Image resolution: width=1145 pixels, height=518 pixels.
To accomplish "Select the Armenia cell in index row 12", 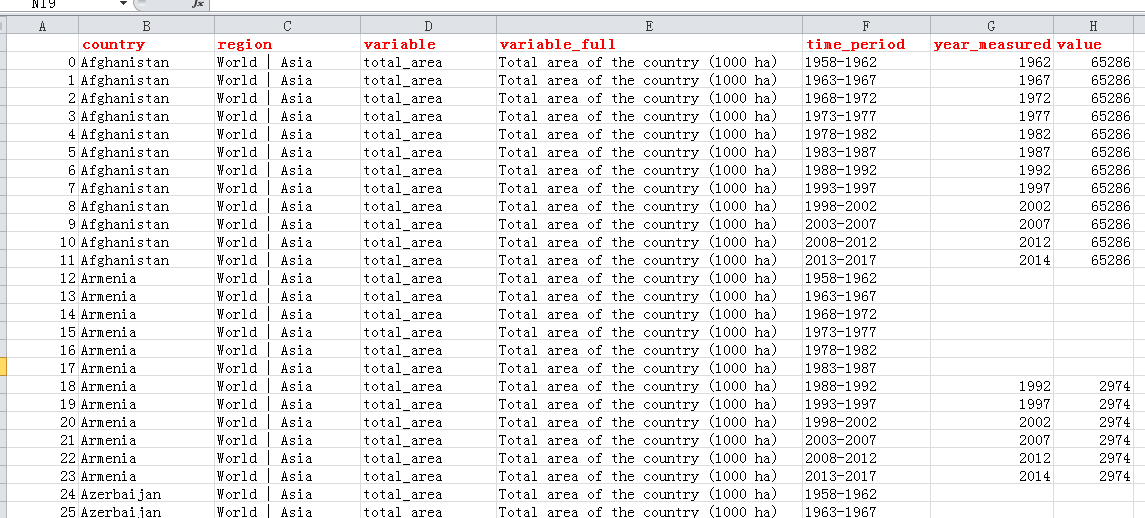I will (x=146, y=278).
